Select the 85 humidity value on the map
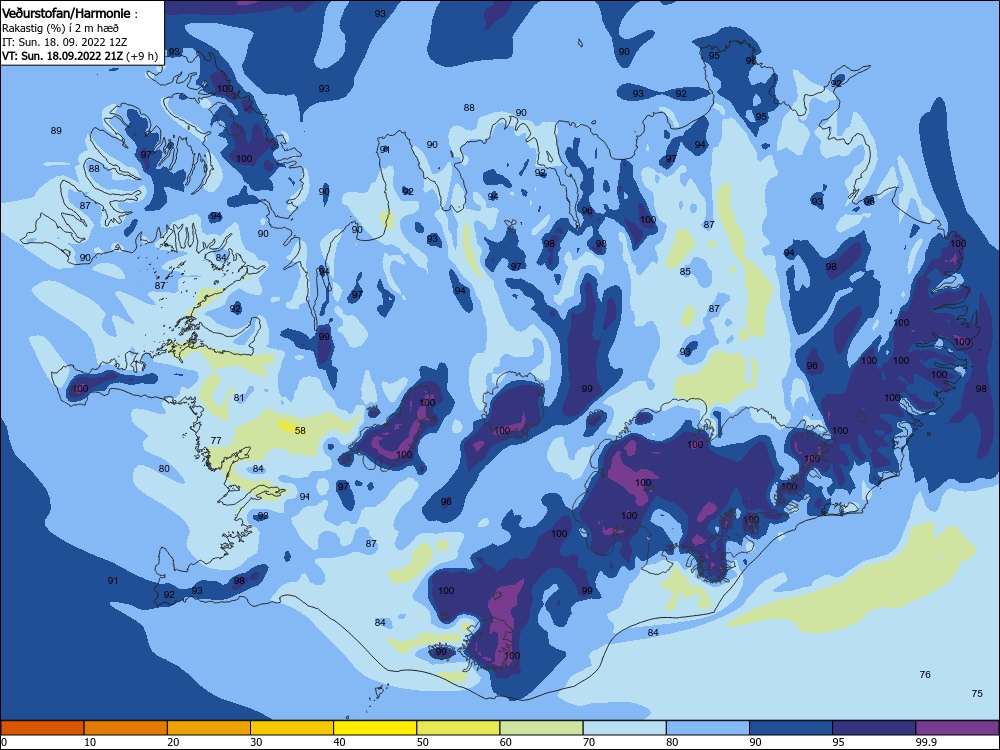 coord(685,272)
